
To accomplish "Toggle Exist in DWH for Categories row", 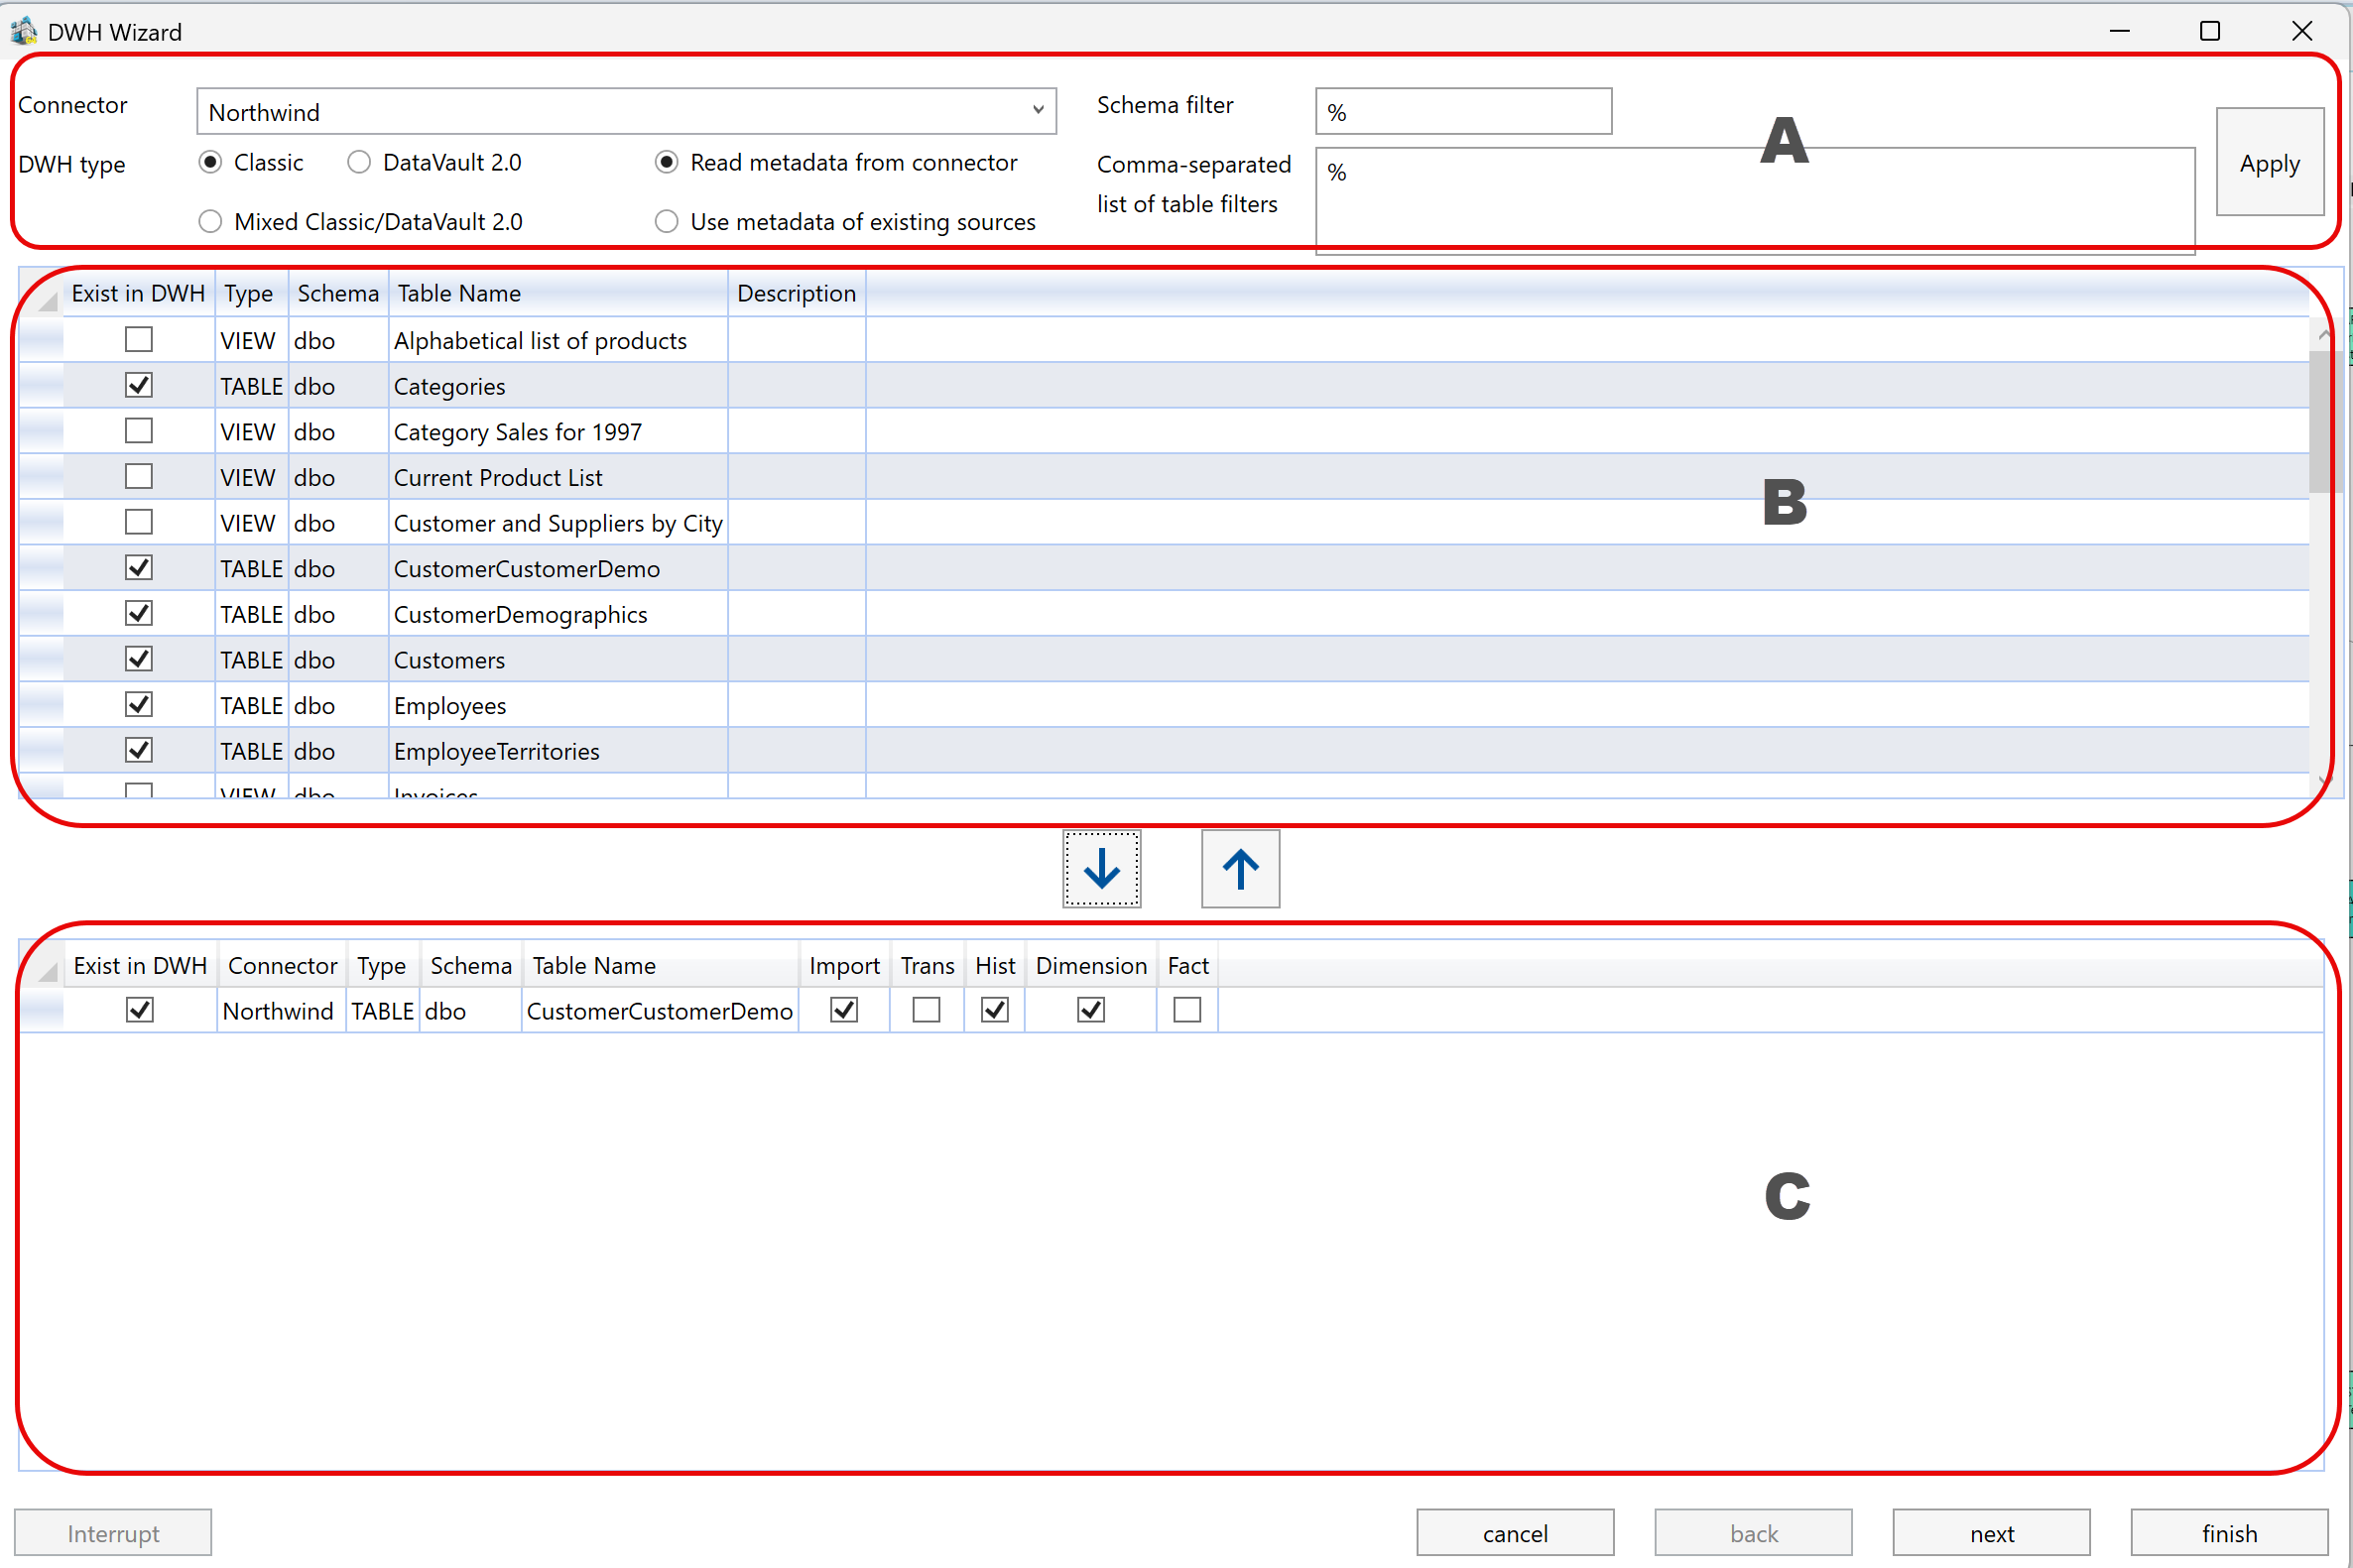I will tap(139, 385).
